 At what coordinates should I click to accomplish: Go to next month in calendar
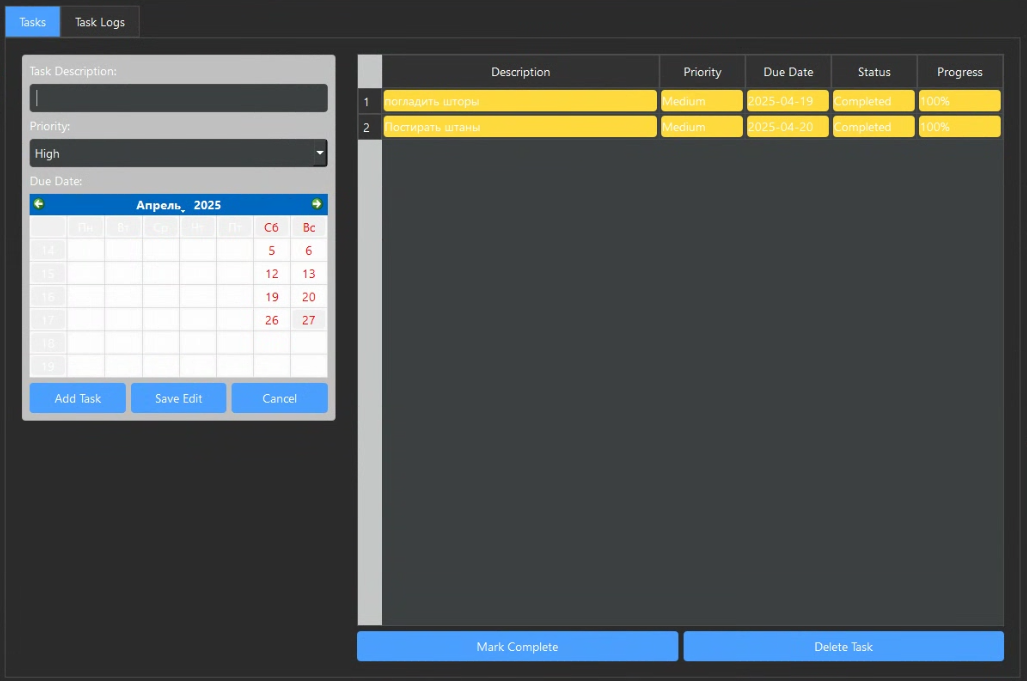(x=316, y=204)
